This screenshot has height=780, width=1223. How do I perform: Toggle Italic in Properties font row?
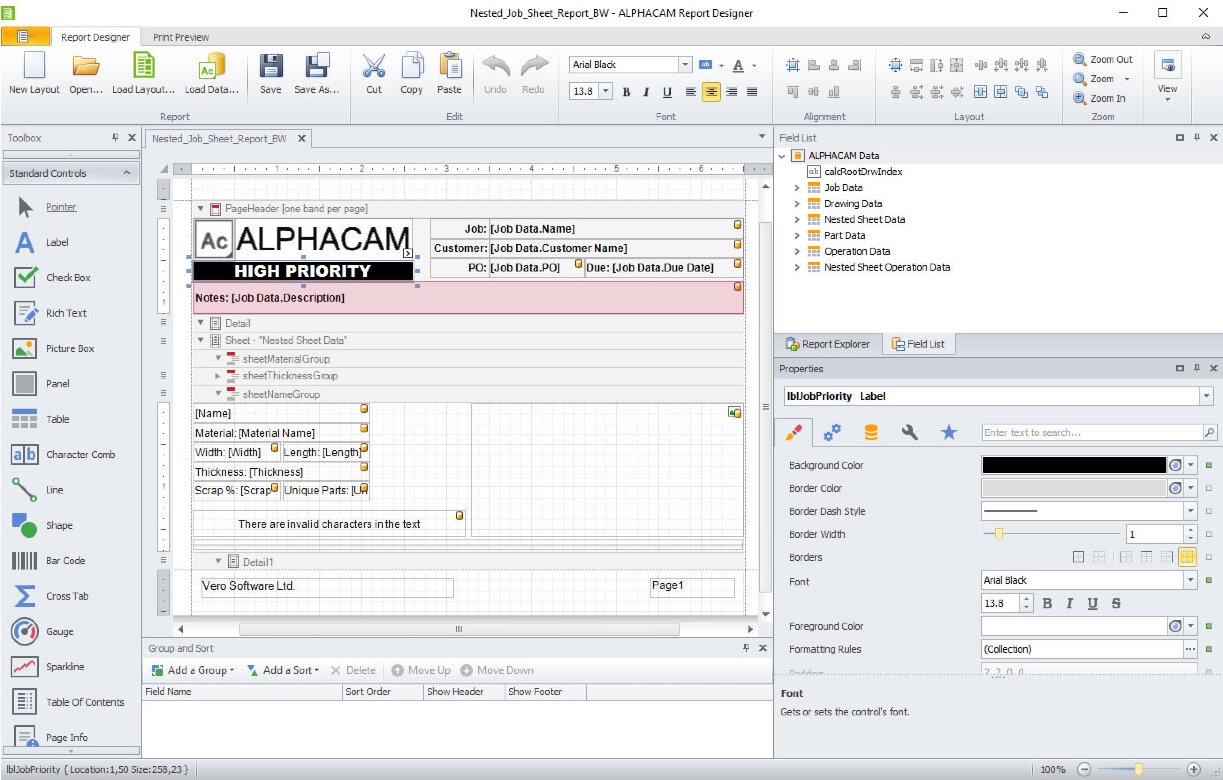(1070, 603)
